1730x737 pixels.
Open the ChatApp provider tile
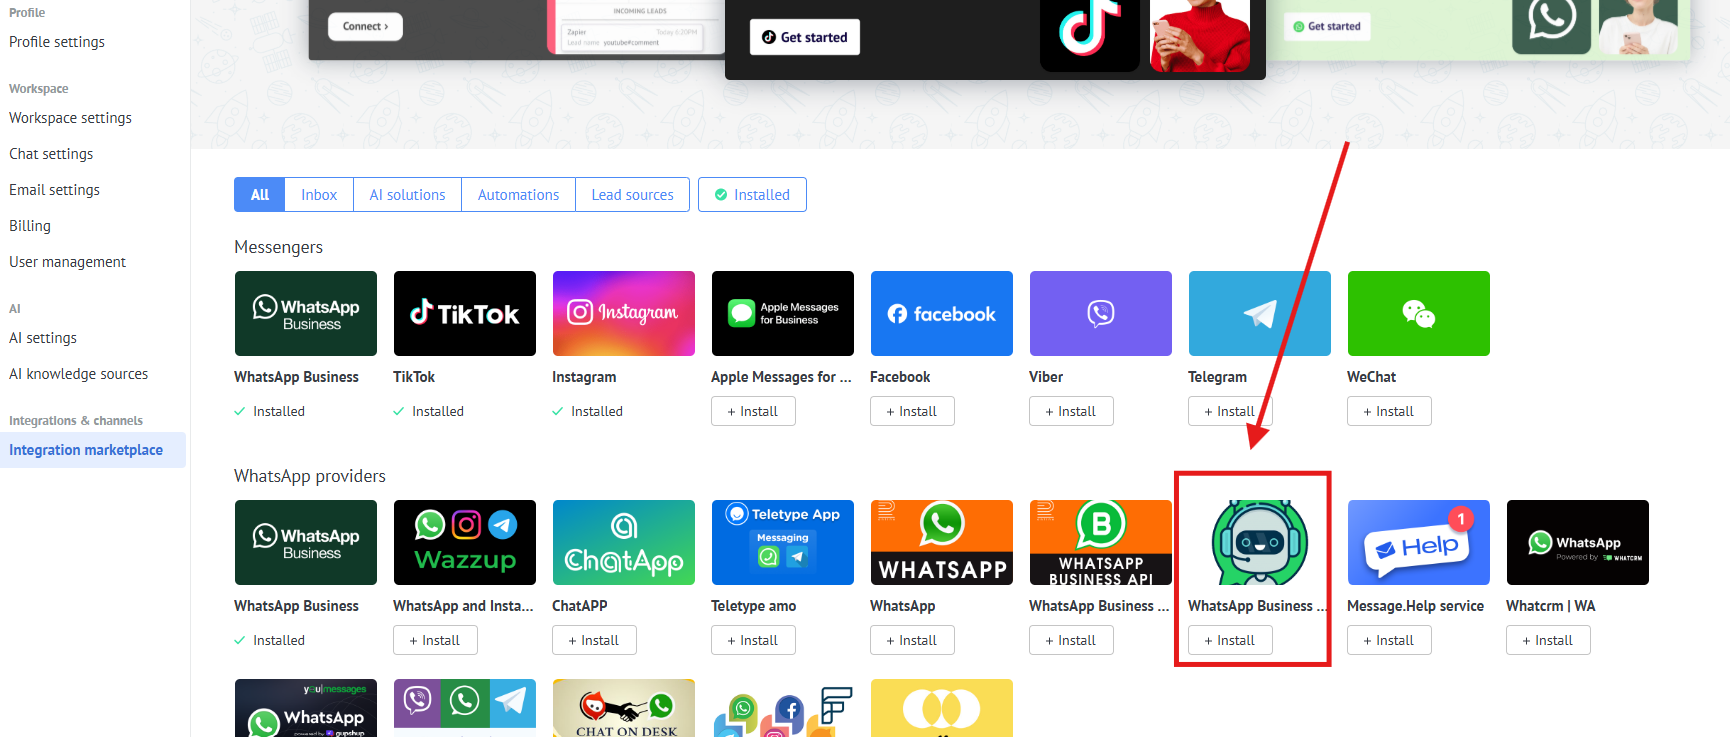(x=623, y=542)
